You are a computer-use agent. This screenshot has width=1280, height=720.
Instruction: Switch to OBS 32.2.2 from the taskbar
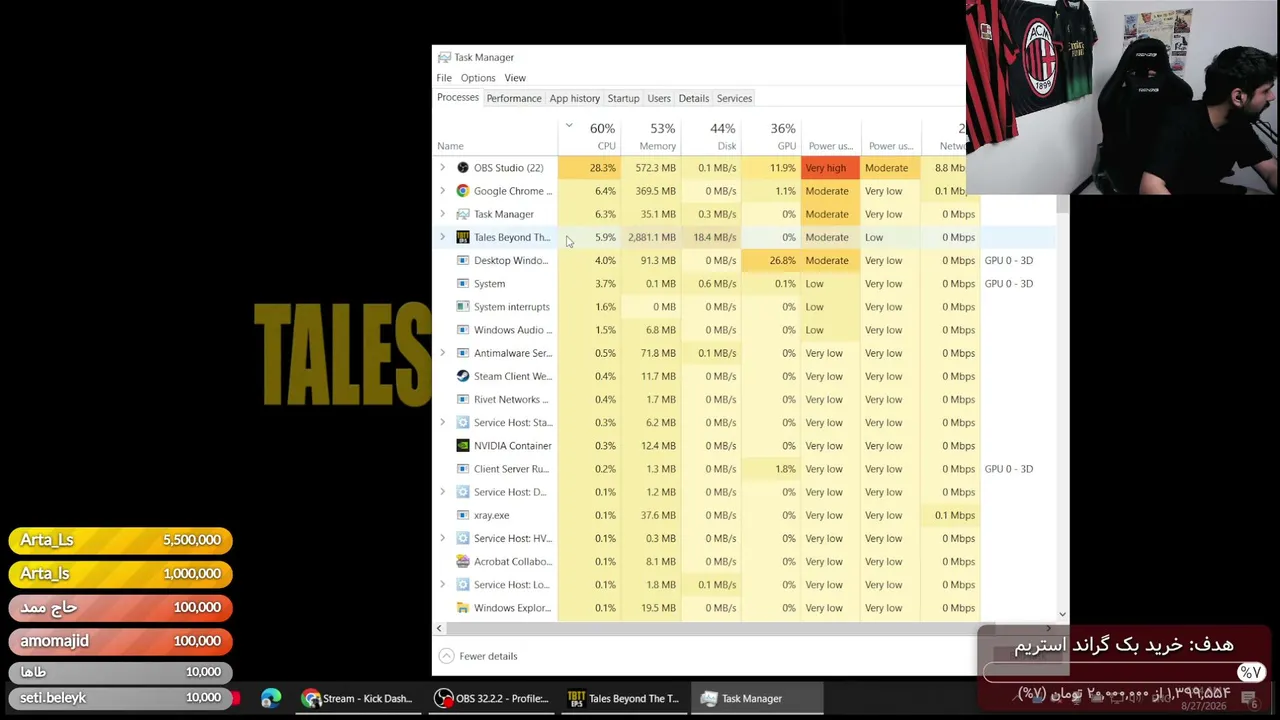tap(491, 699)
